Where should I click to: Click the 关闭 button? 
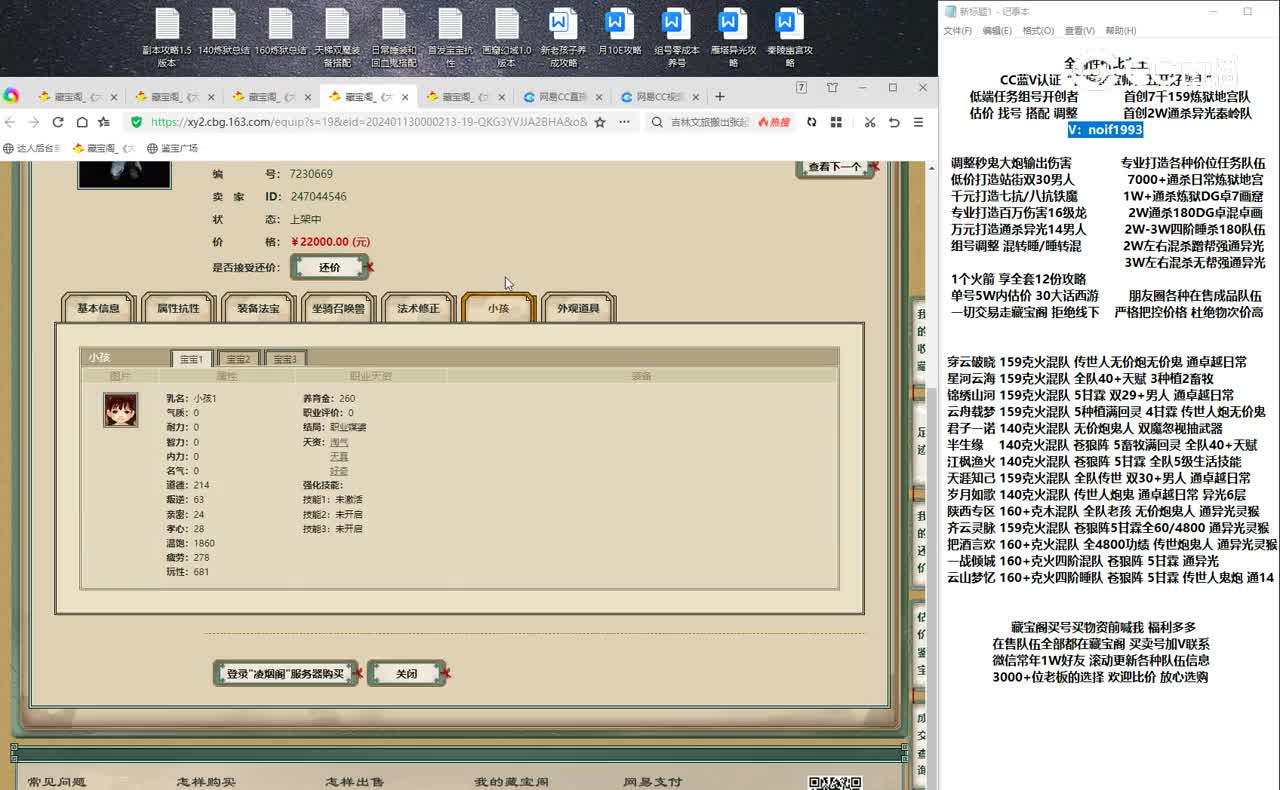[x=406, y=673]
